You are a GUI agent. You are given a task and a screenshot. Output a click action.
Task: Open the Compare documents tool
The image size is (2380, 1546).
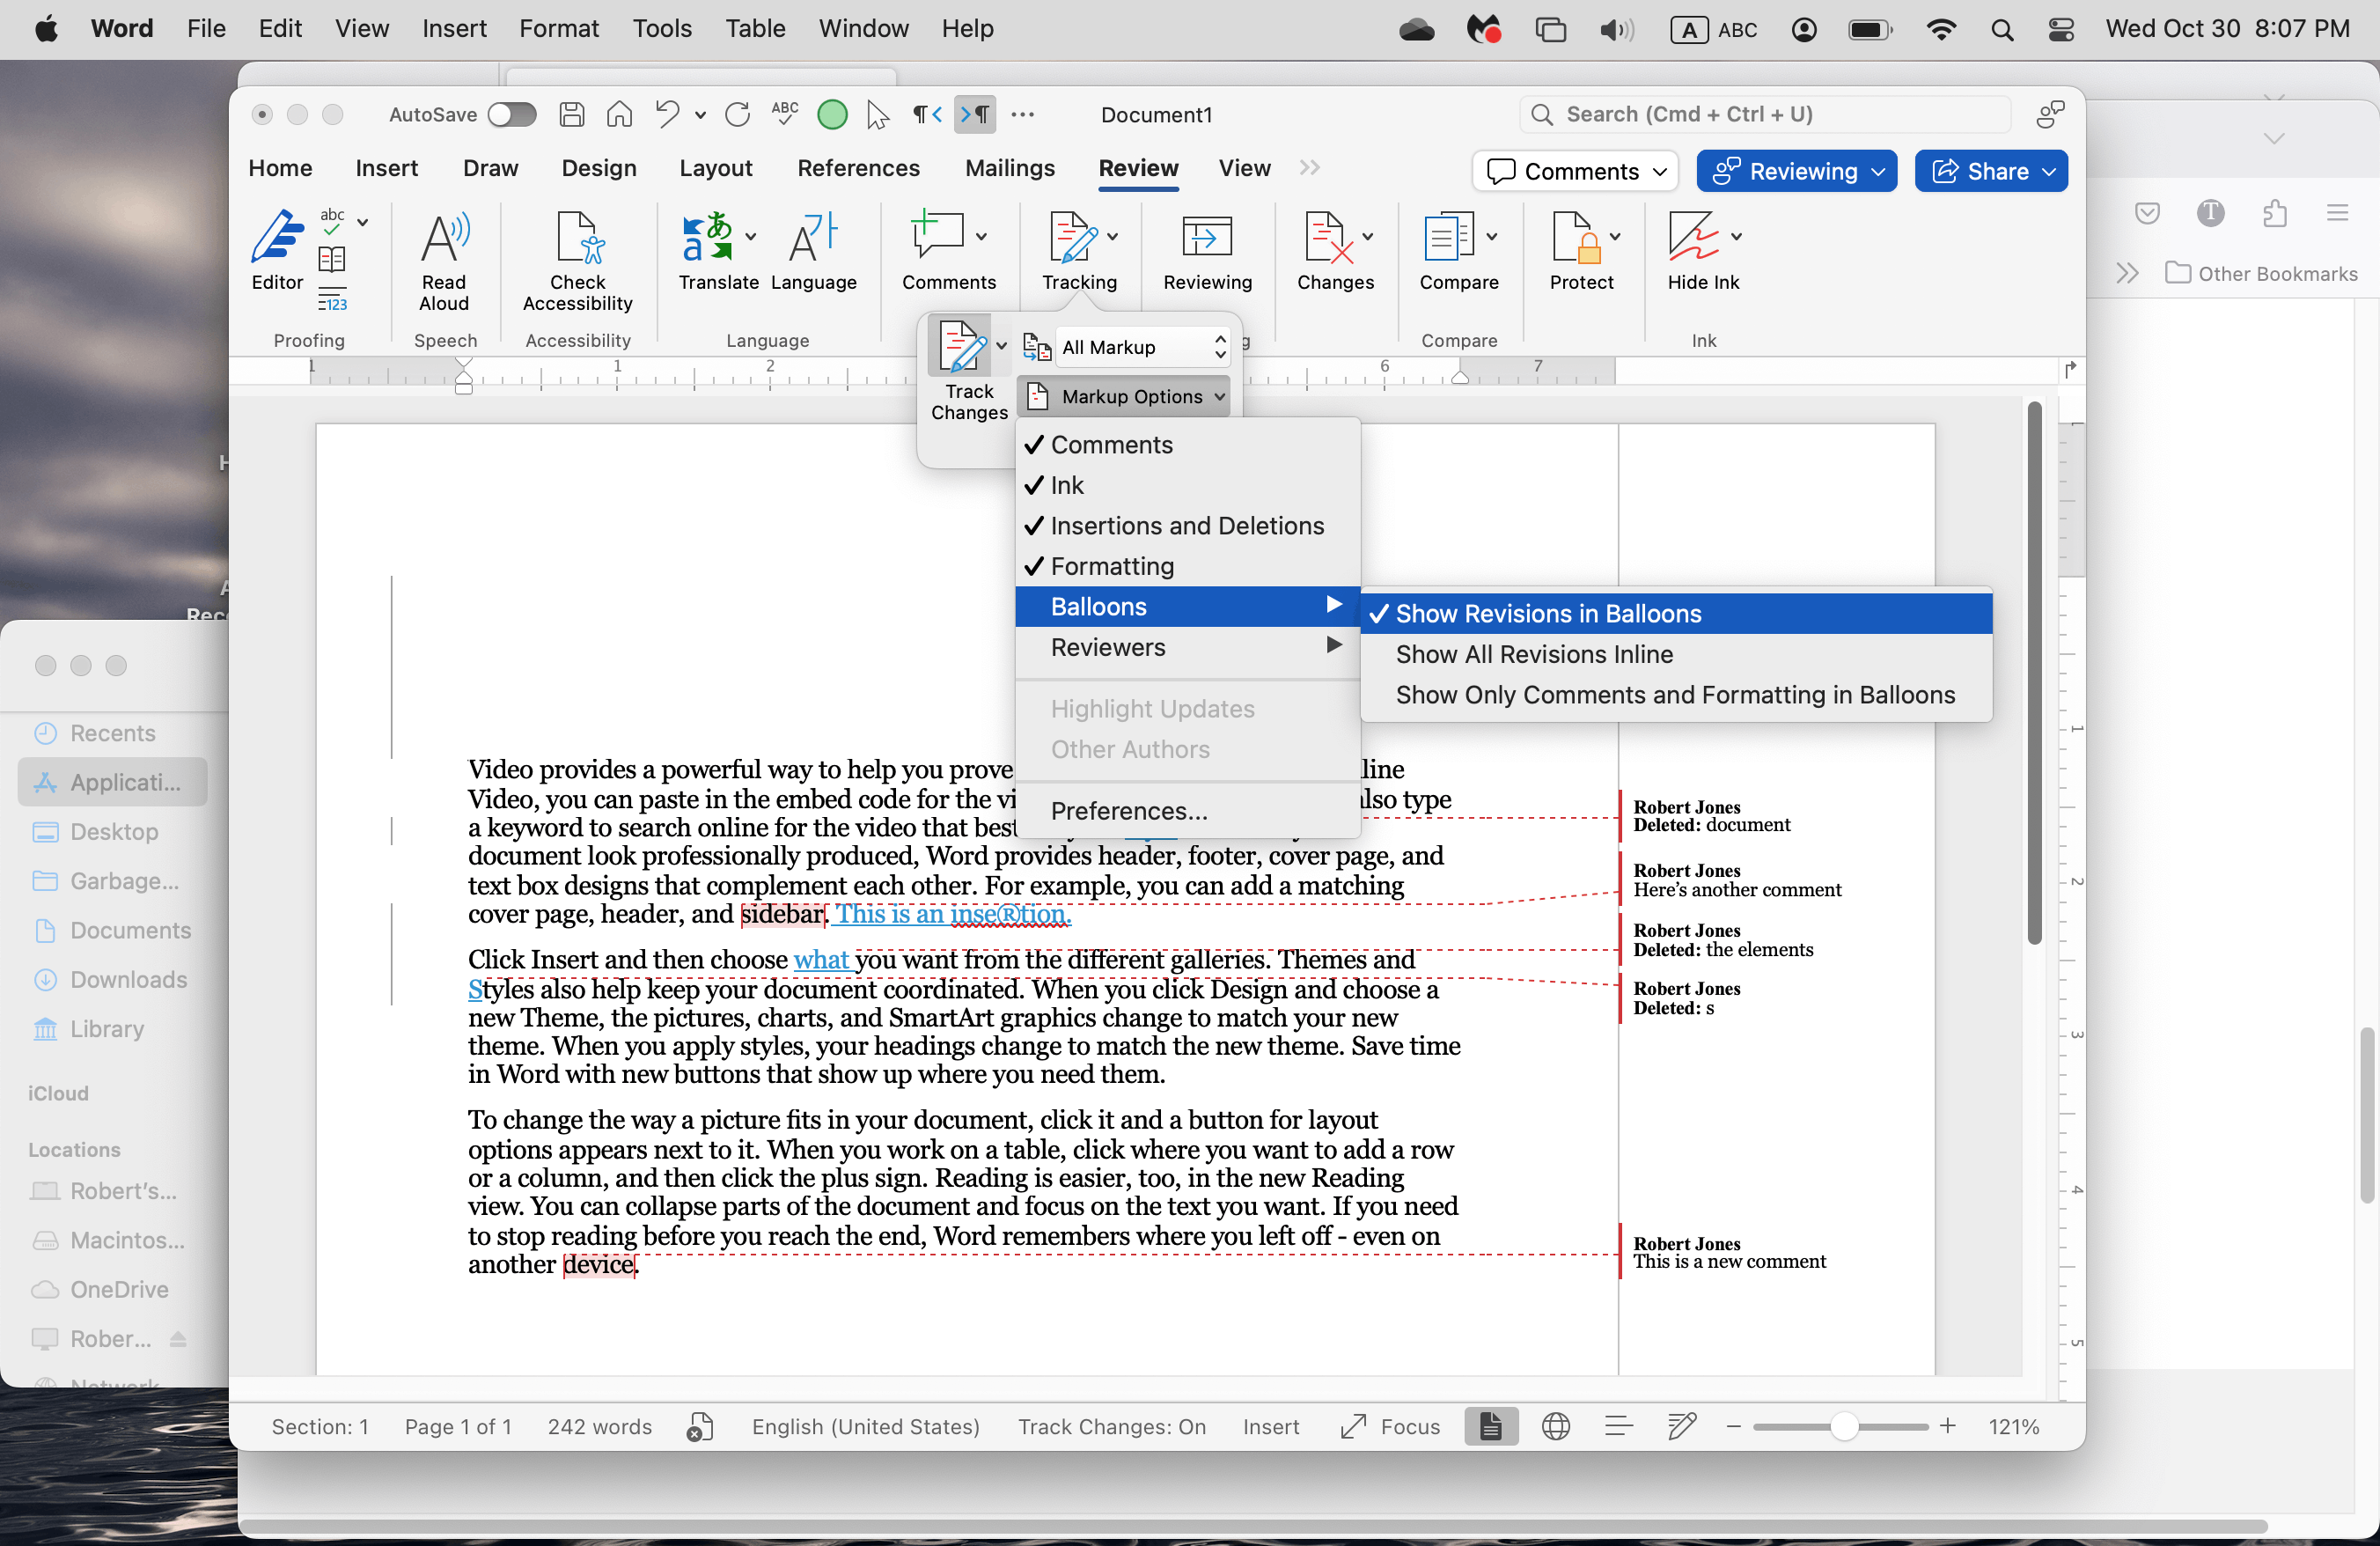[x=1448, y=238]
